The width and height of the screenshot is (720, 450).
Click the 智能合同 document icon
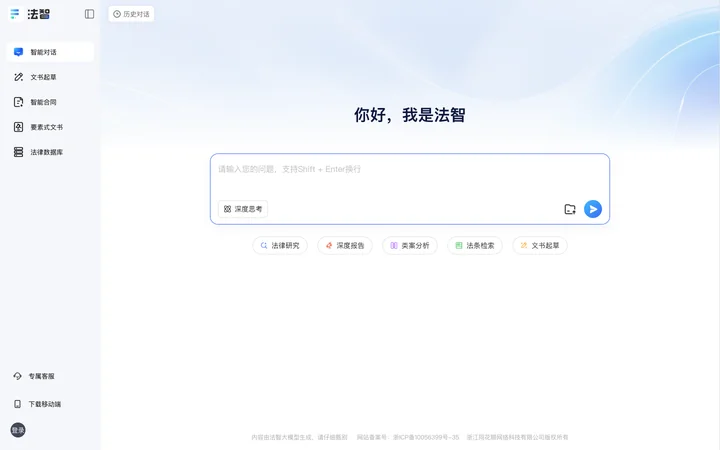(x=18, y=102)
